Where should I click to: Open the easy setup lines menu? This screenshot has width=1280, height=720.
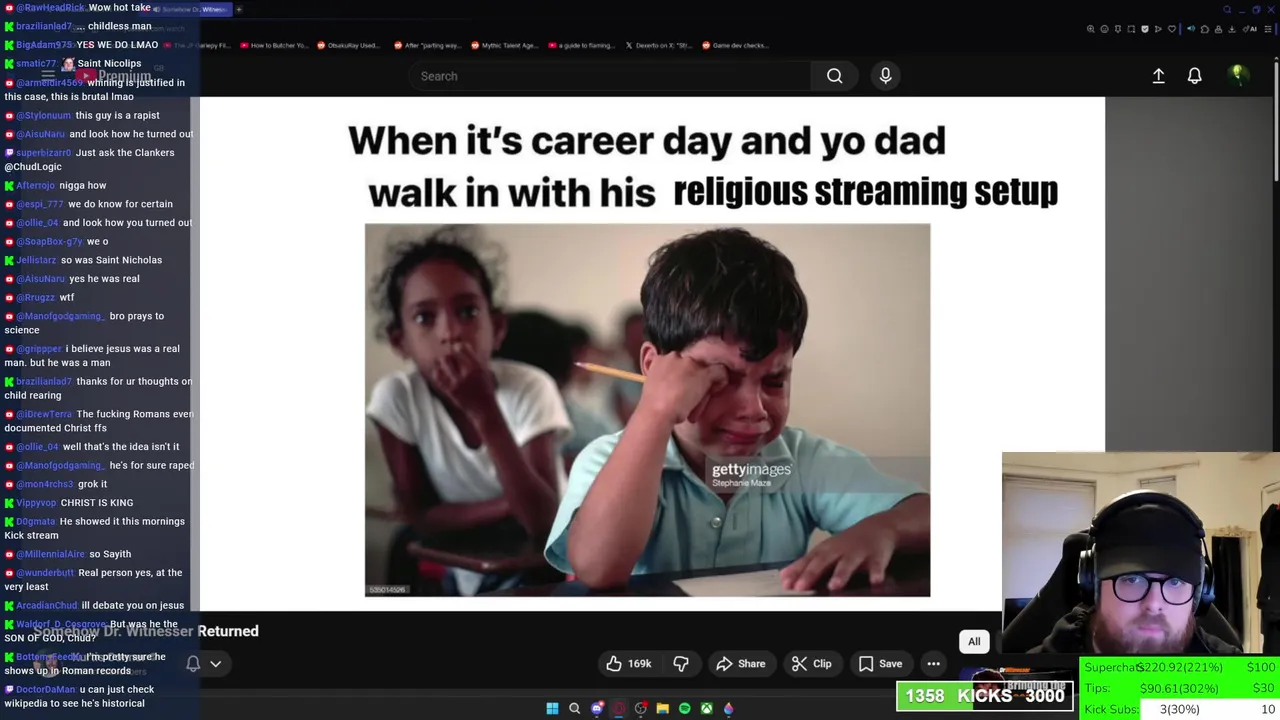[x=1268, y=29]
